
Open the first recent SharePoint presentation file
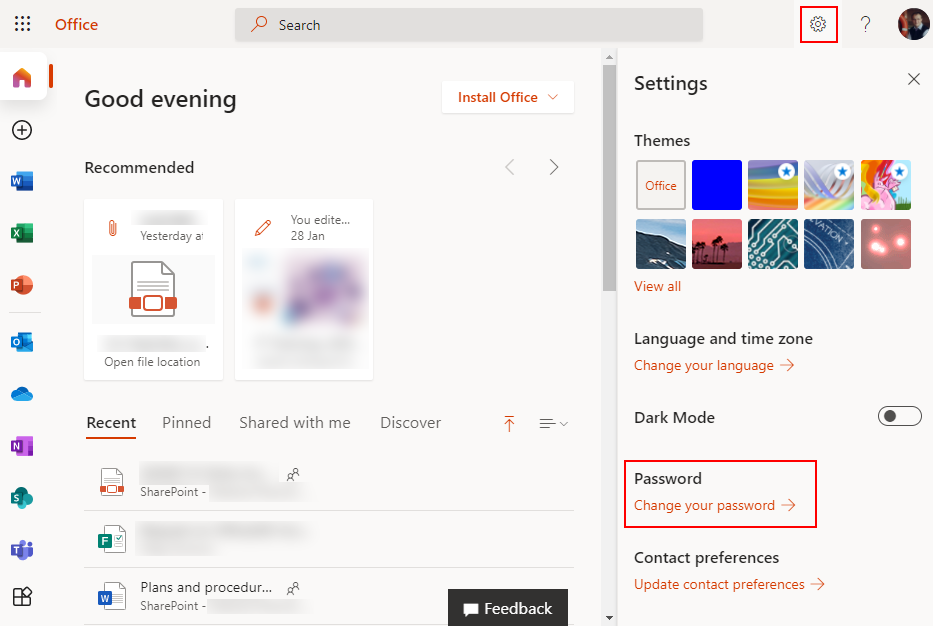coord(329,483)
